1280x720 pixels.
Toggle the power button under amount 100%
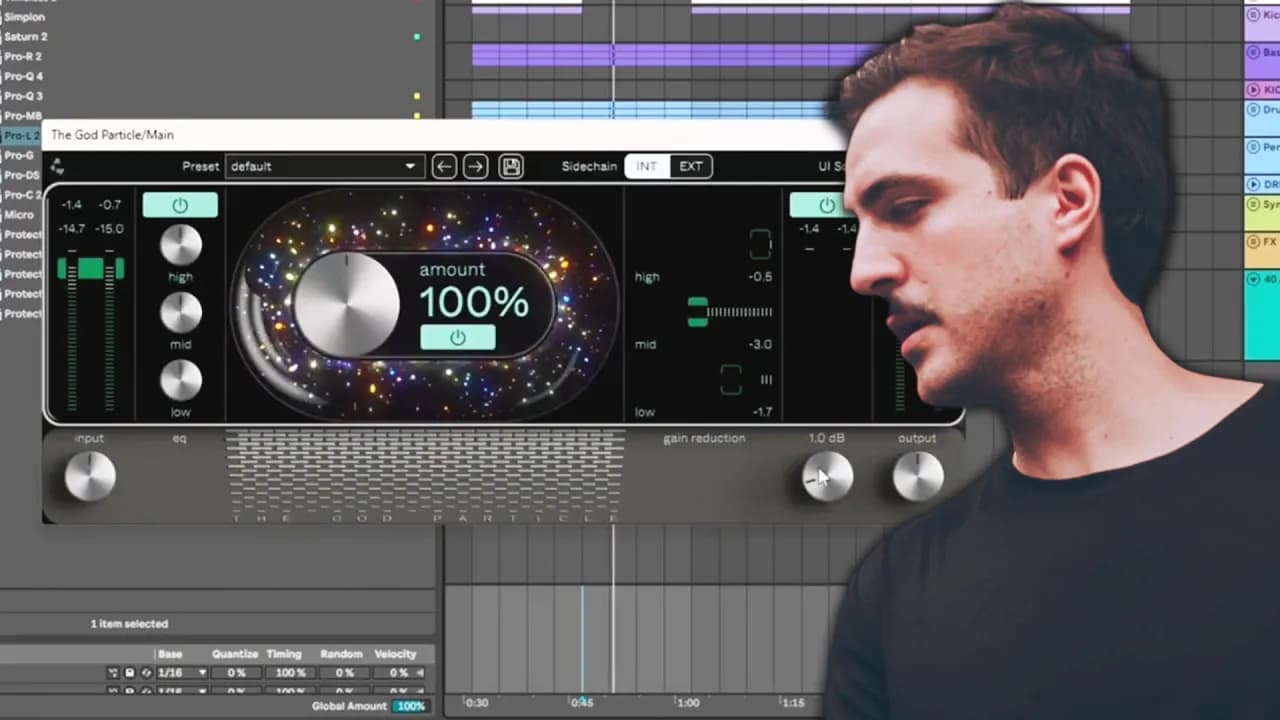[457, 338]
